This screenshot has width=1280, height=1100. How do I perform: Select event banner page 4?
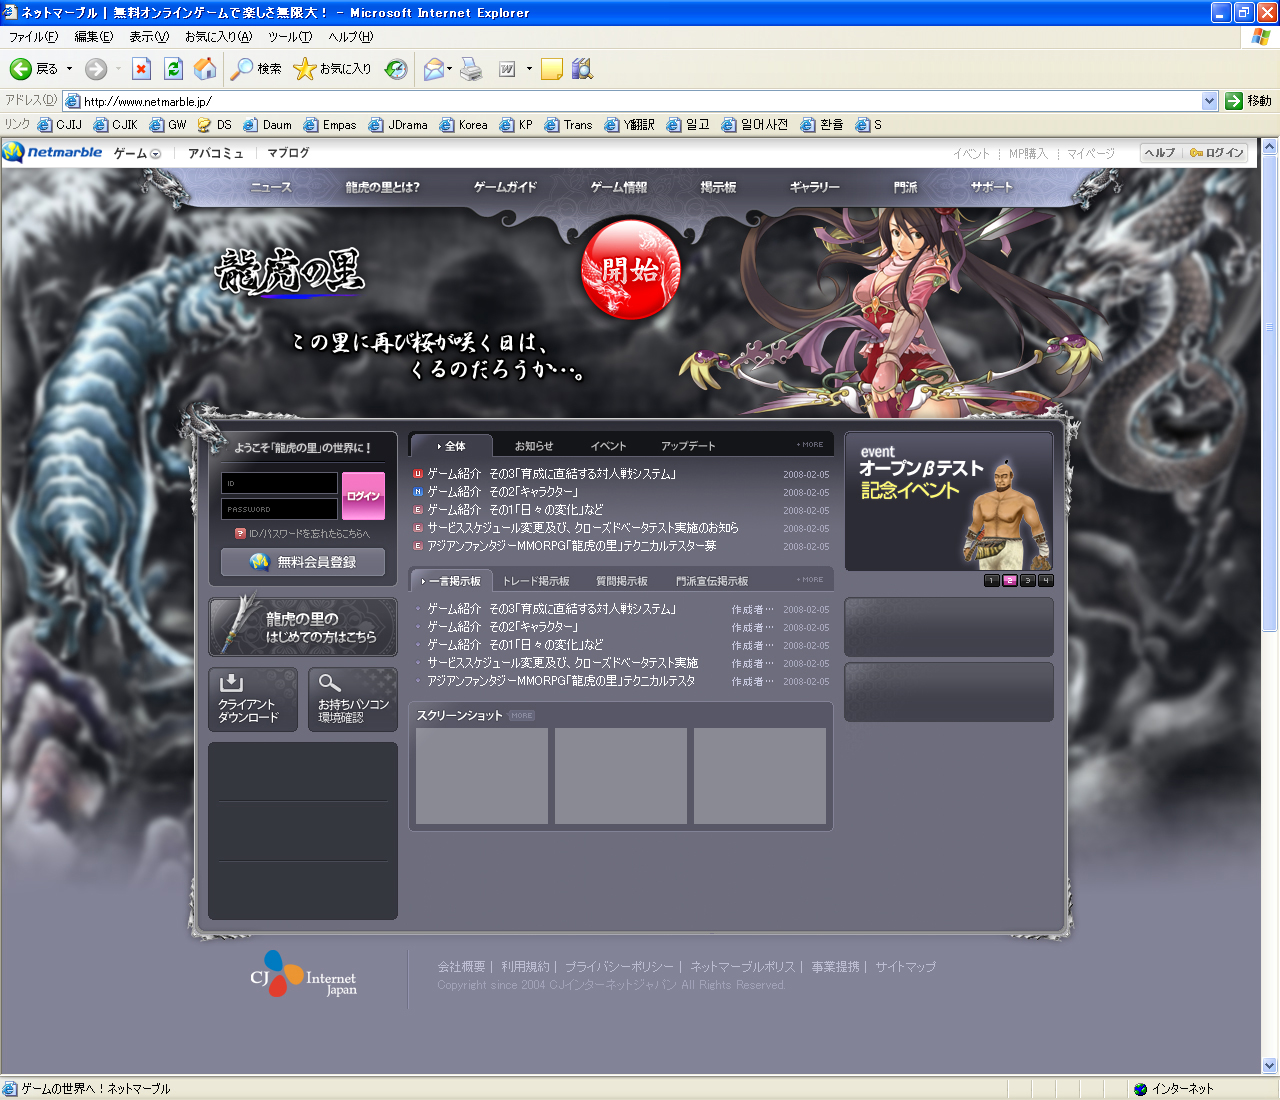click(1046, 580)
